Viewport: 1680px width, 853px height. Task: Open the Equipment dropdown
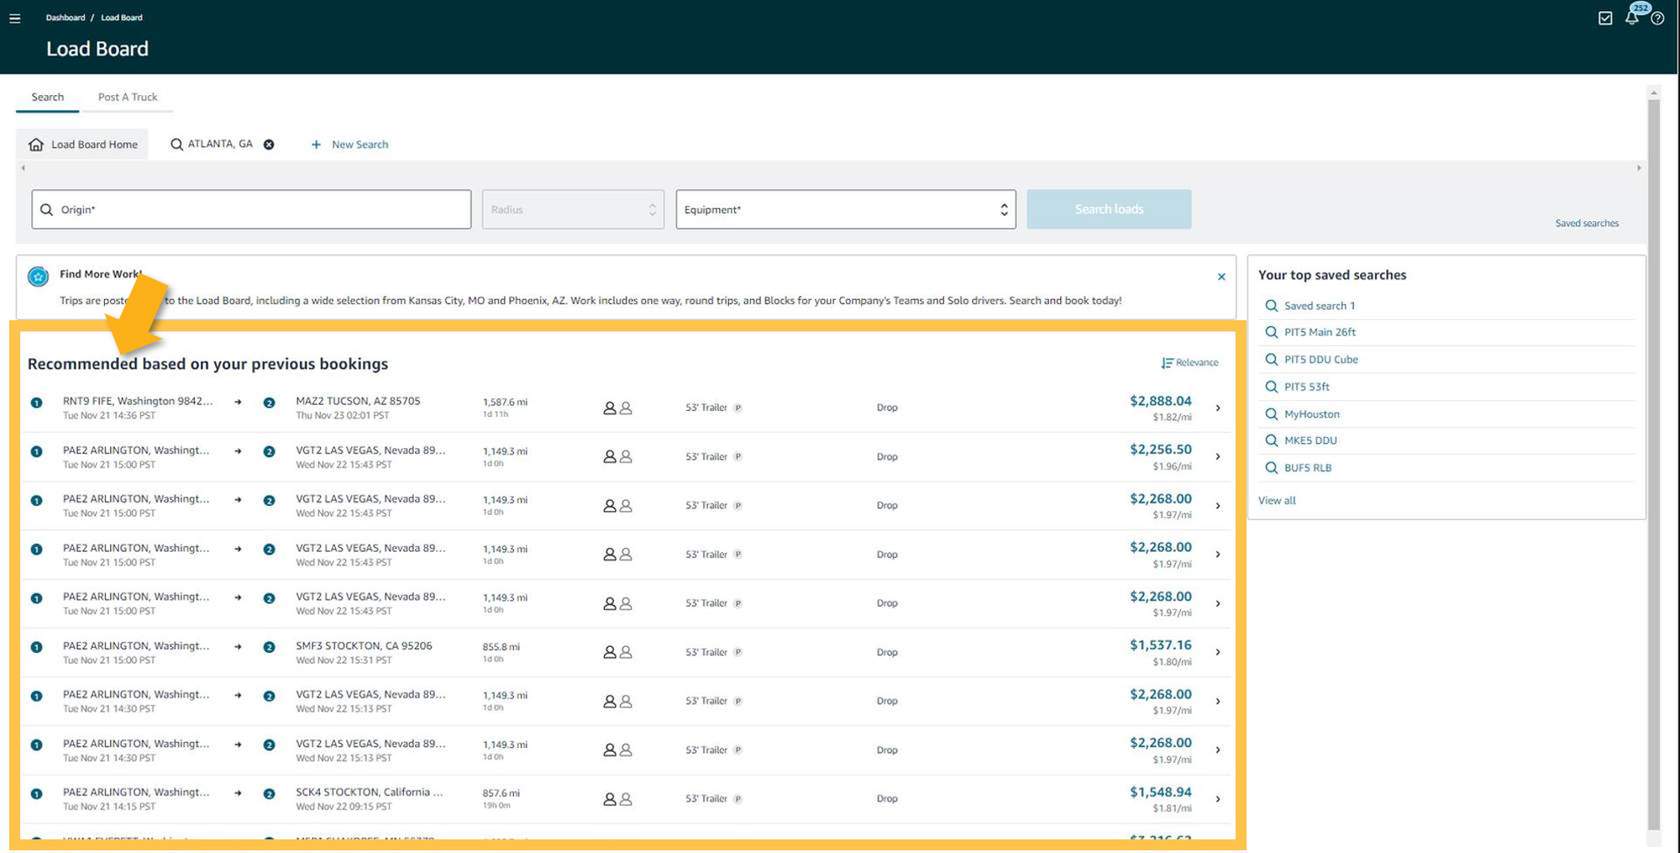845,210
